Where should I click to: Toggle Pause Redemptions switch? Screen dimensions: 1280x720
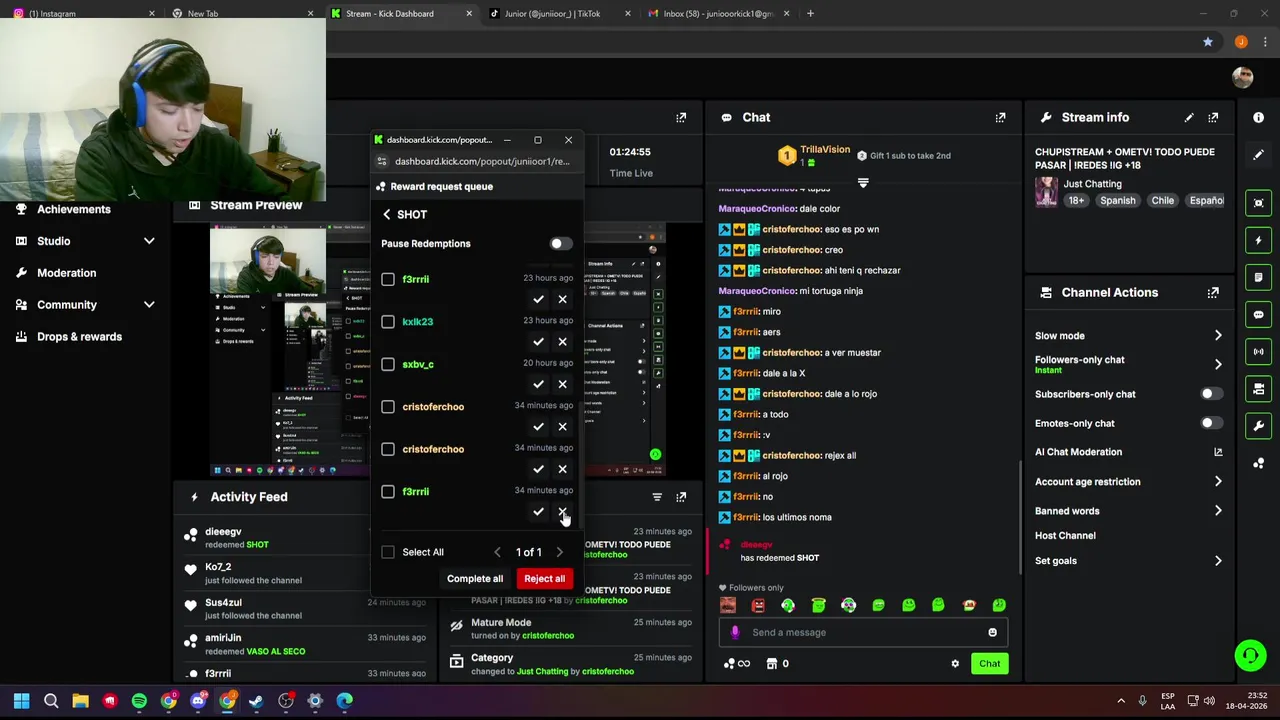tap(560, 244)
